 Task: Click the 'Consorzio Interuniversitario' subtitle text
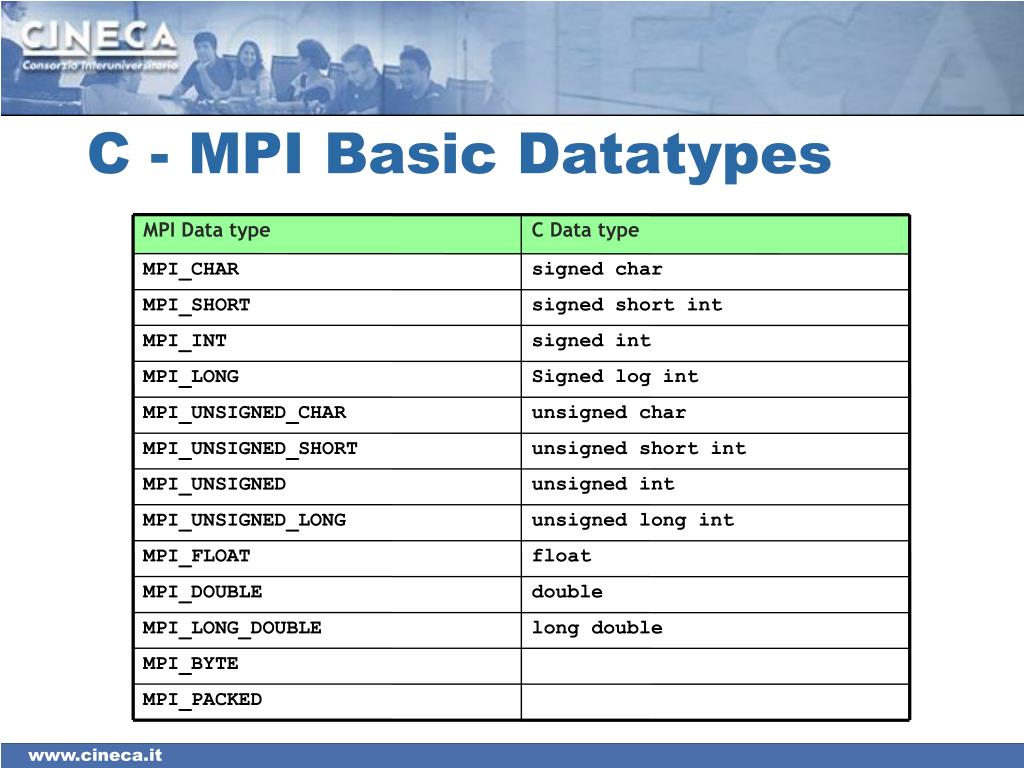99,65
